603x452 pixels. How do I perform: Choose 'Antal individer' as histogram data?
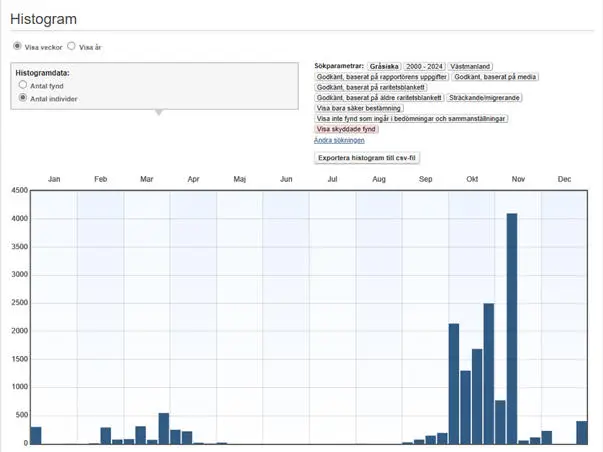pyautogui.click(x=23, y=99)
